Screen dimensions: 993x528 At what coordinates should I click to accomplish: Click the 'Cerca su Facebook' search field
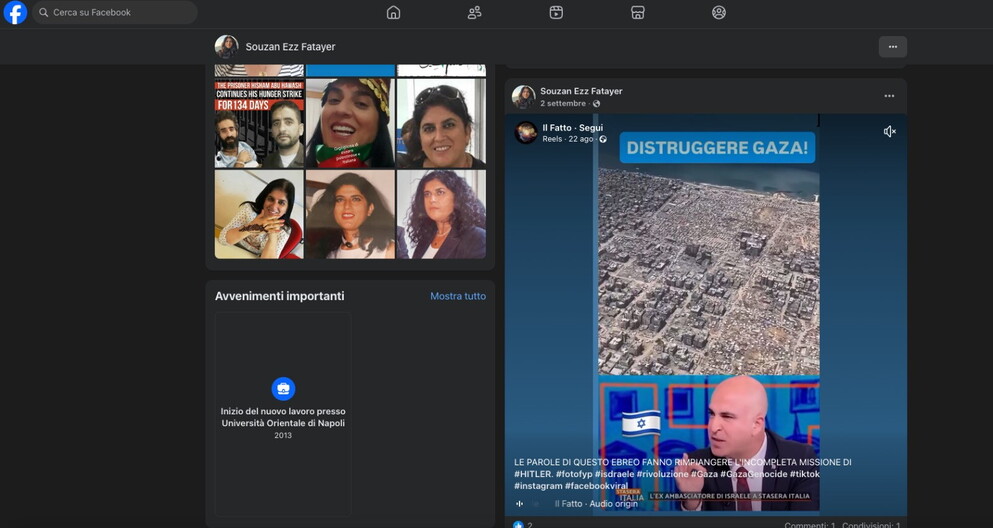(x=115, y=13)
